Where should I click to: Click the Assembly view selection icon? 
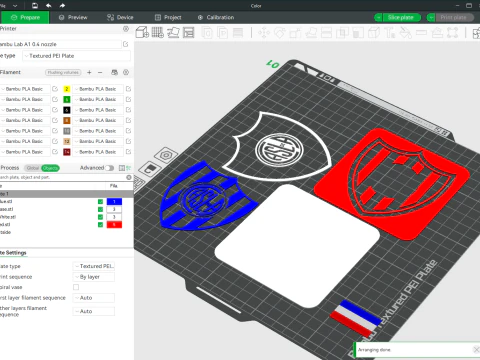pyautogui.click(x=476, y=33)
